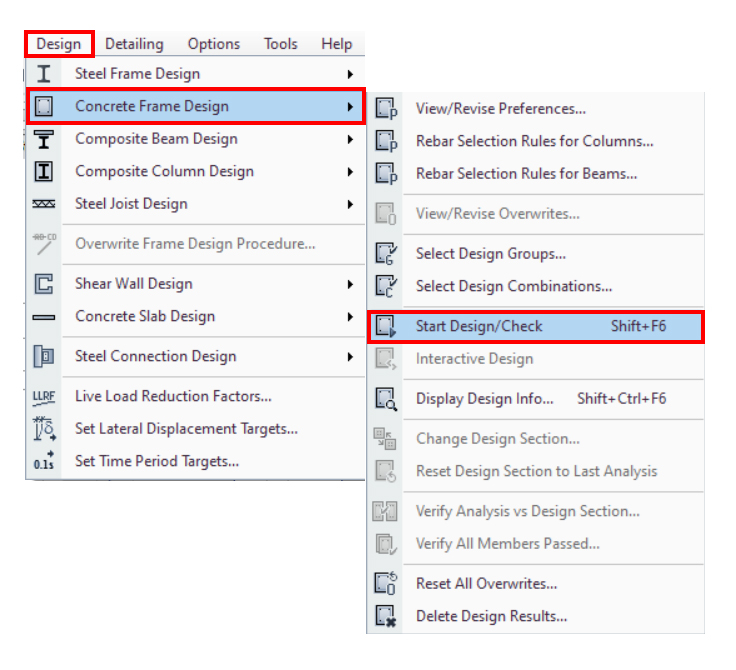Open the Tools menu

(x=281, y=44)
